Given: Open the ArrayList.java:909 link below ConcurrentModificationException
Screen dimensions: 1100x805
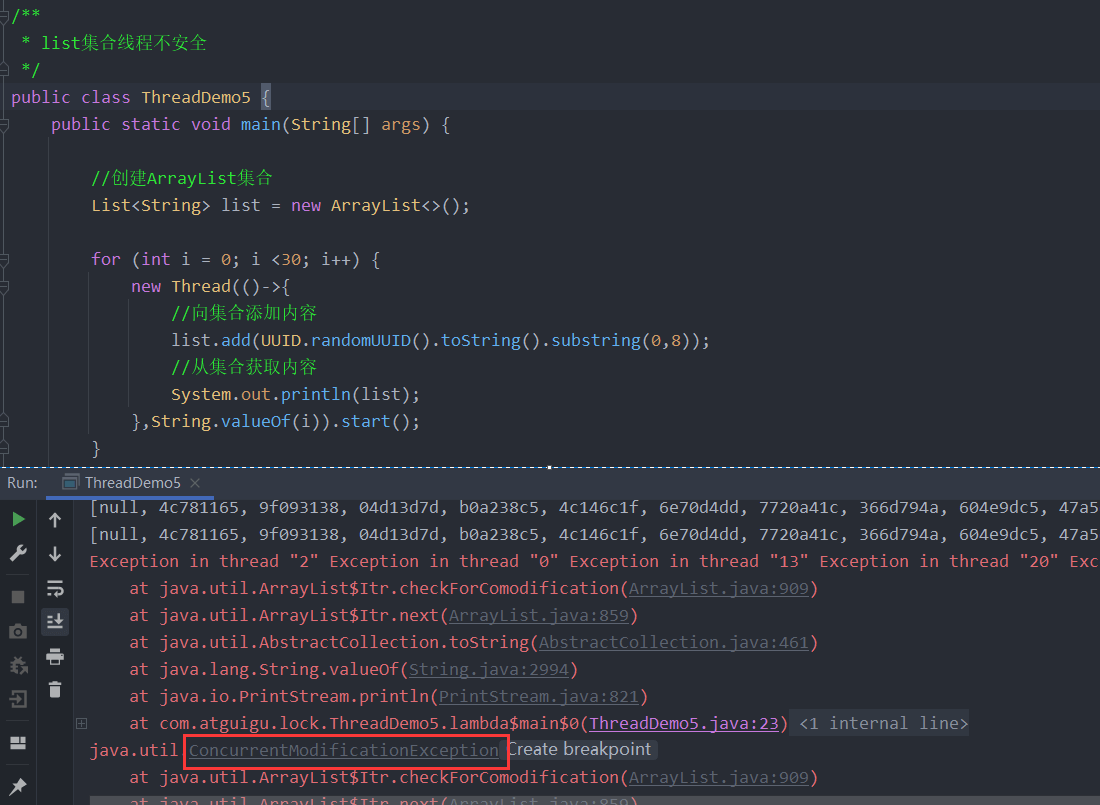Looking at the screenshot, I should point(718,778).
